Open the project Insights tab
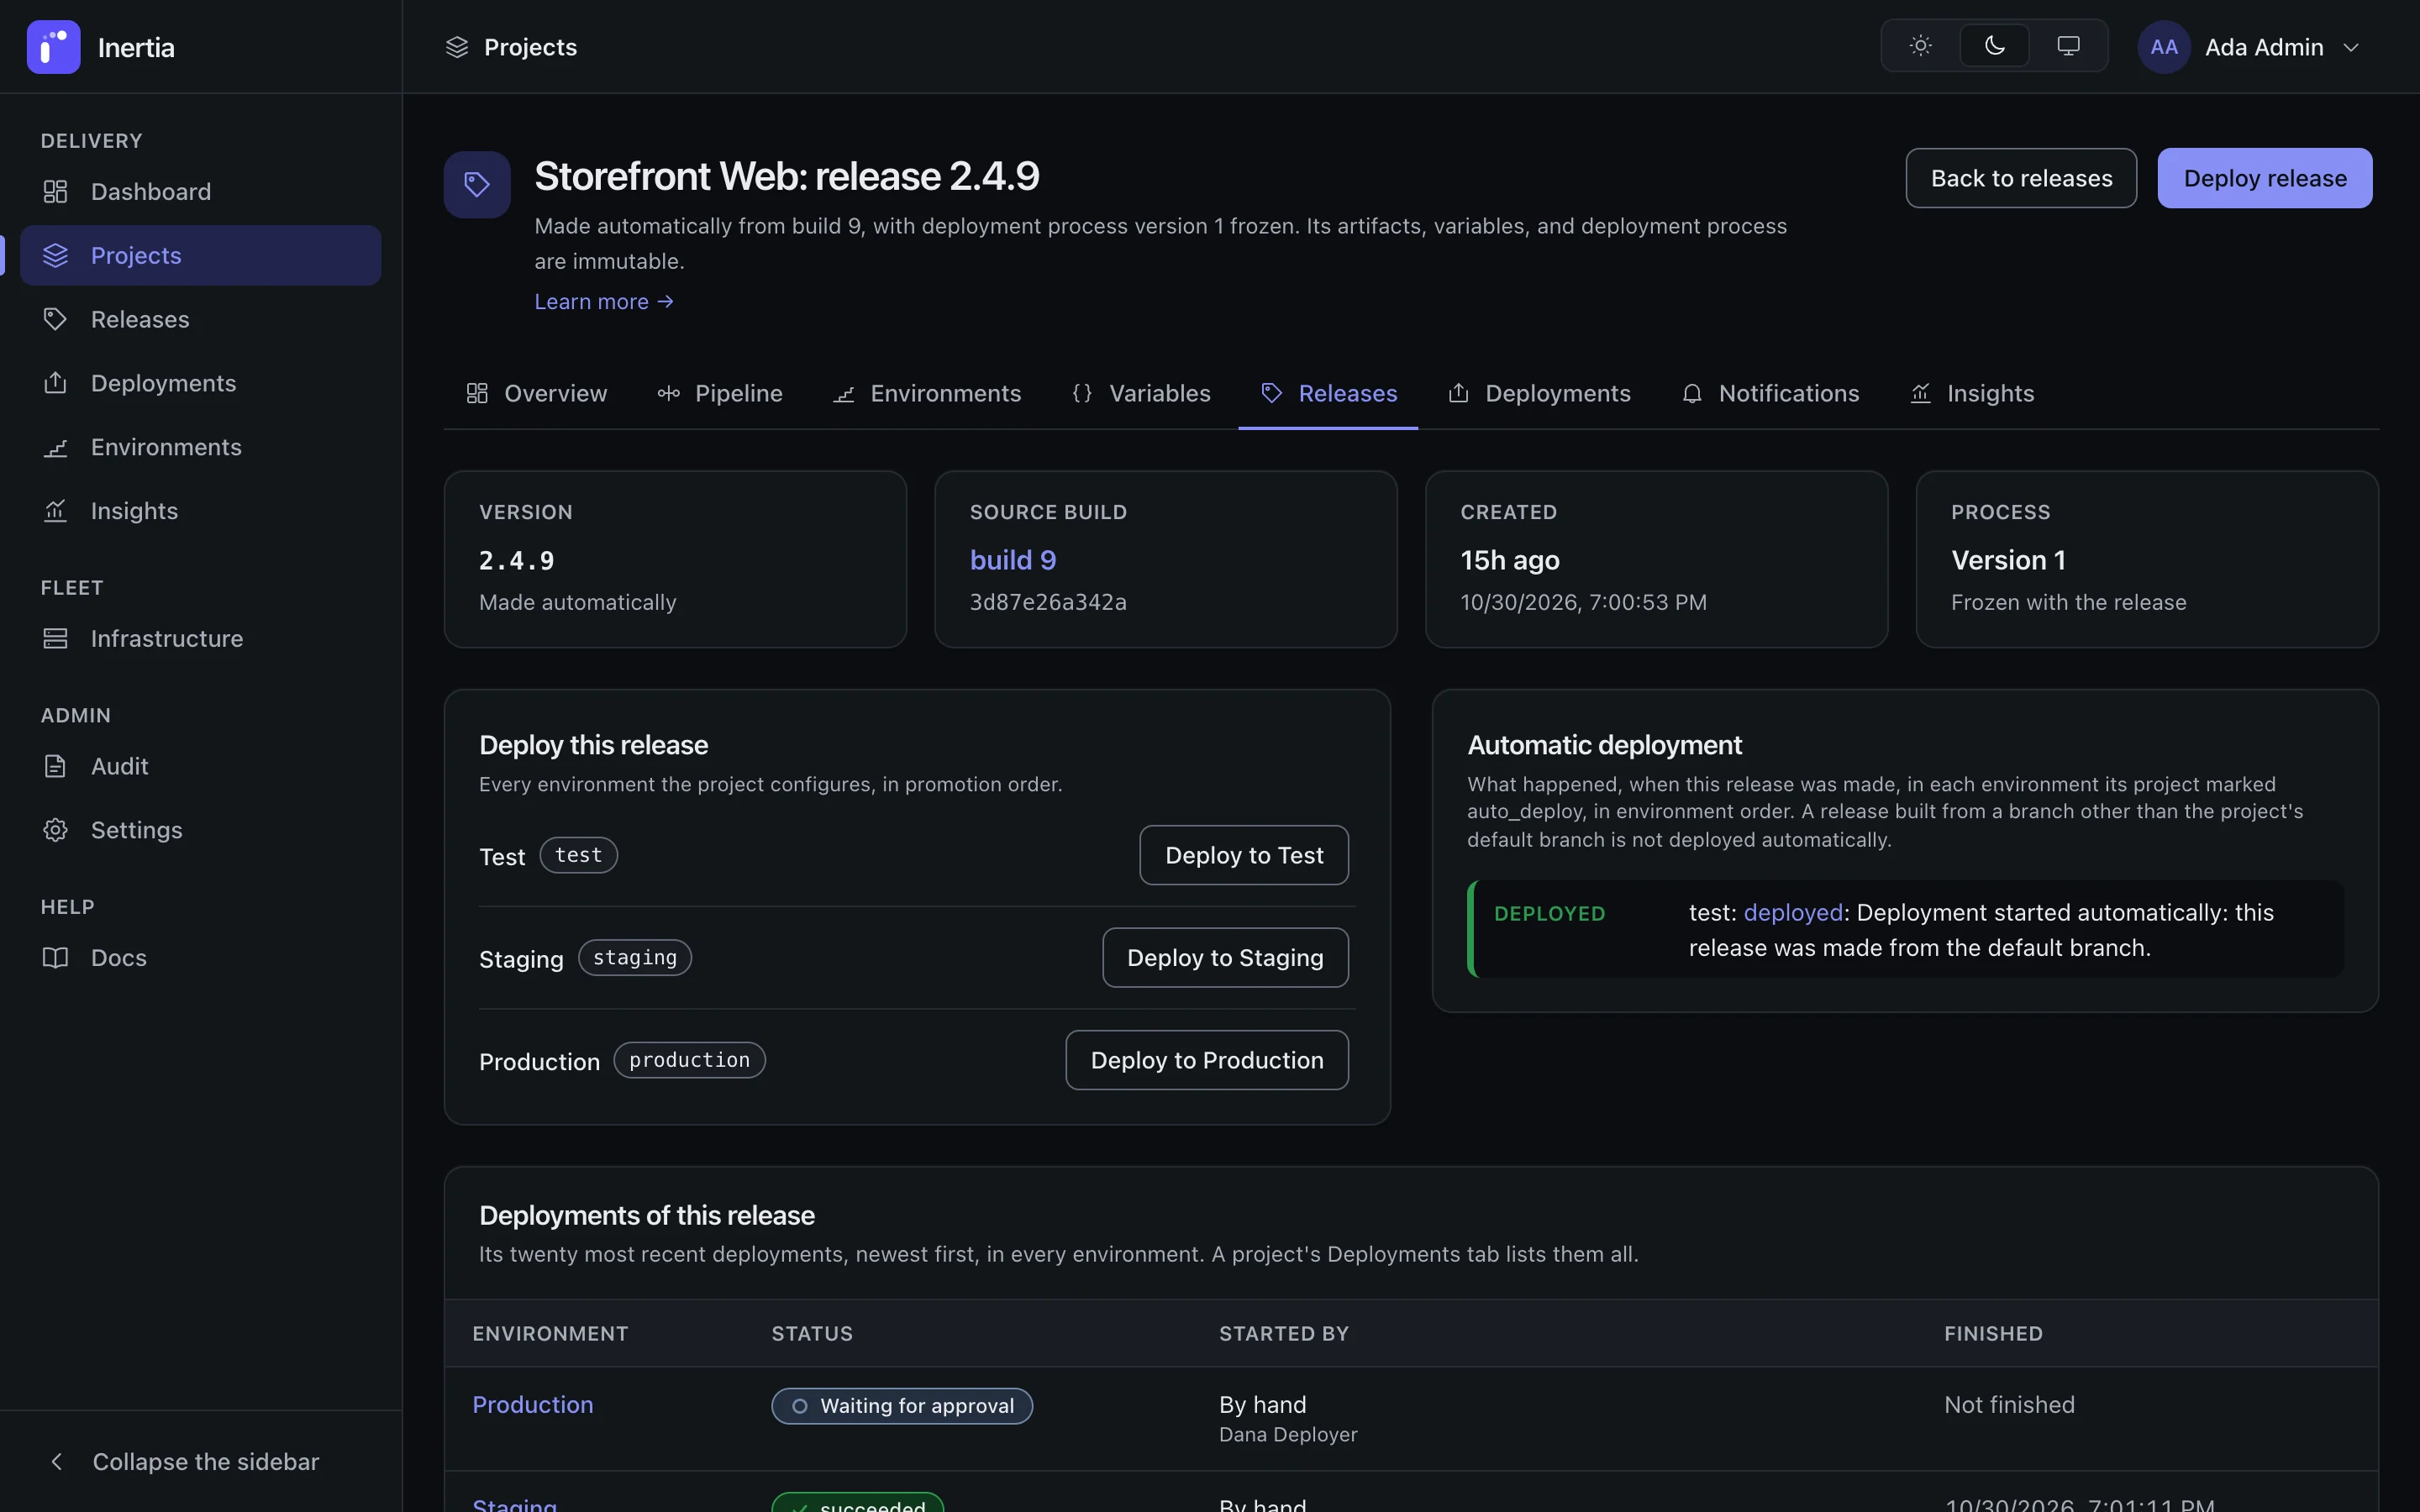 [1972, 393]
